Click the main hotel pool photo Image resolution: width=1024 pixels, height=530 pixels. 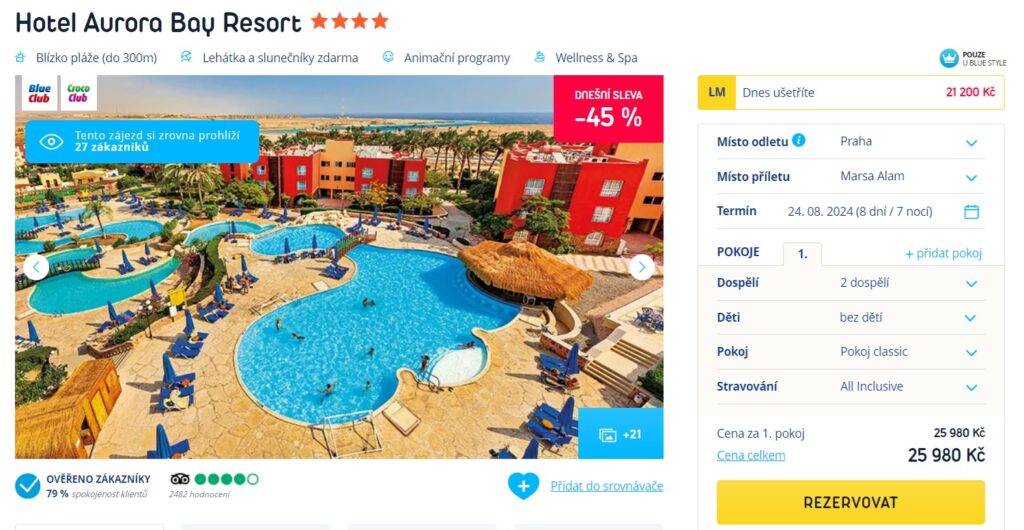click(x=339, y=267)
